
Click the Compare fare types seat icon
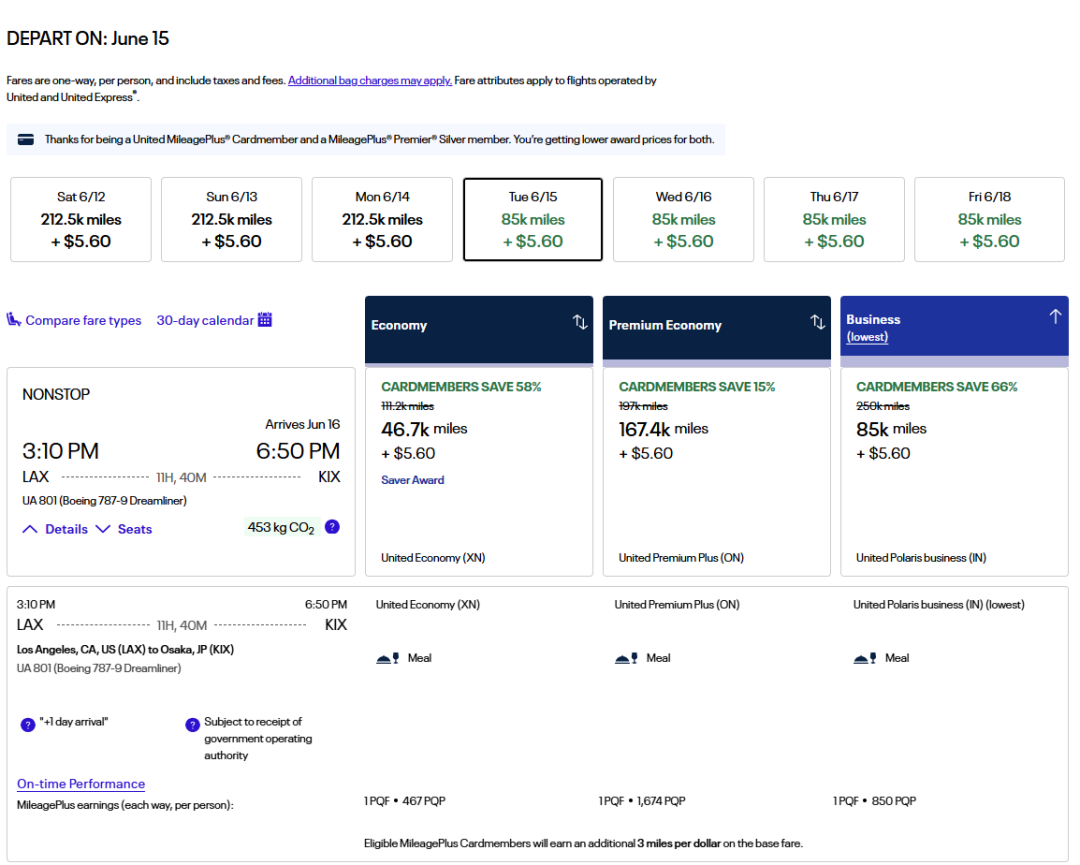[14, 320]
